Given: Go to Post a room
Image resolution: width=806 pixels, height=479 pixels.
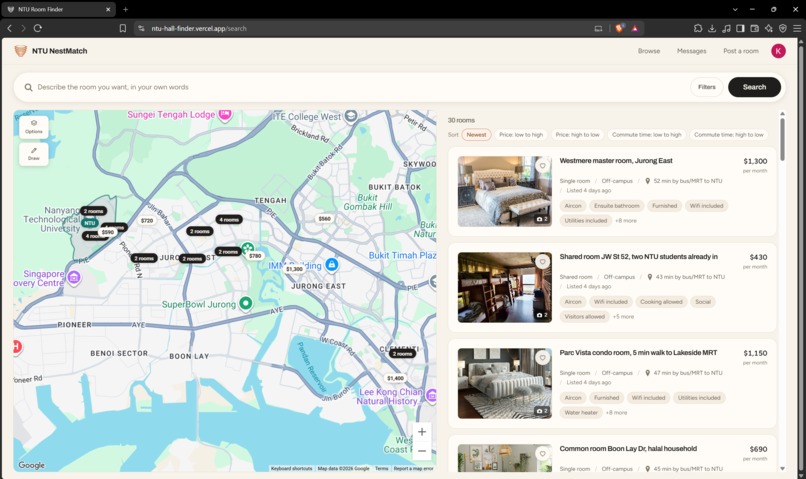Looking at the screenshot, I should click(x=741, y=51).
